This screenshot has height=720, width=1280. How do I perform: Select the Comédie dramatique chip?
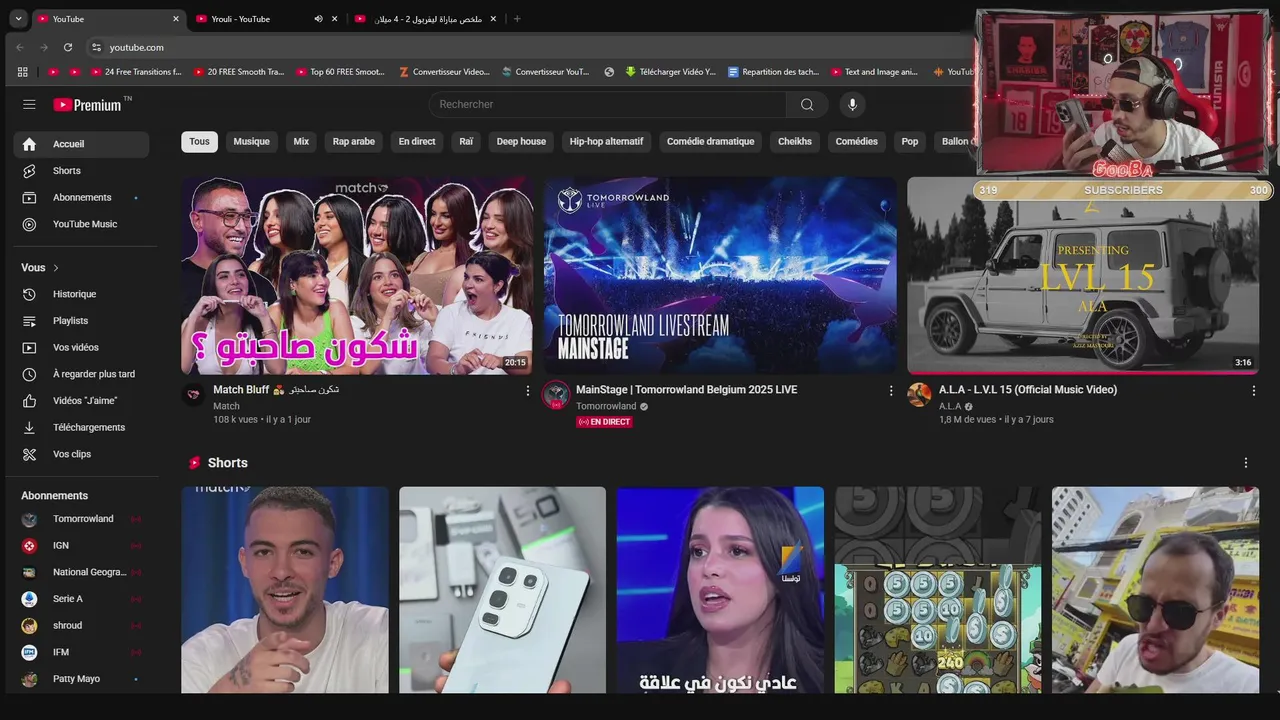[711, 142]
